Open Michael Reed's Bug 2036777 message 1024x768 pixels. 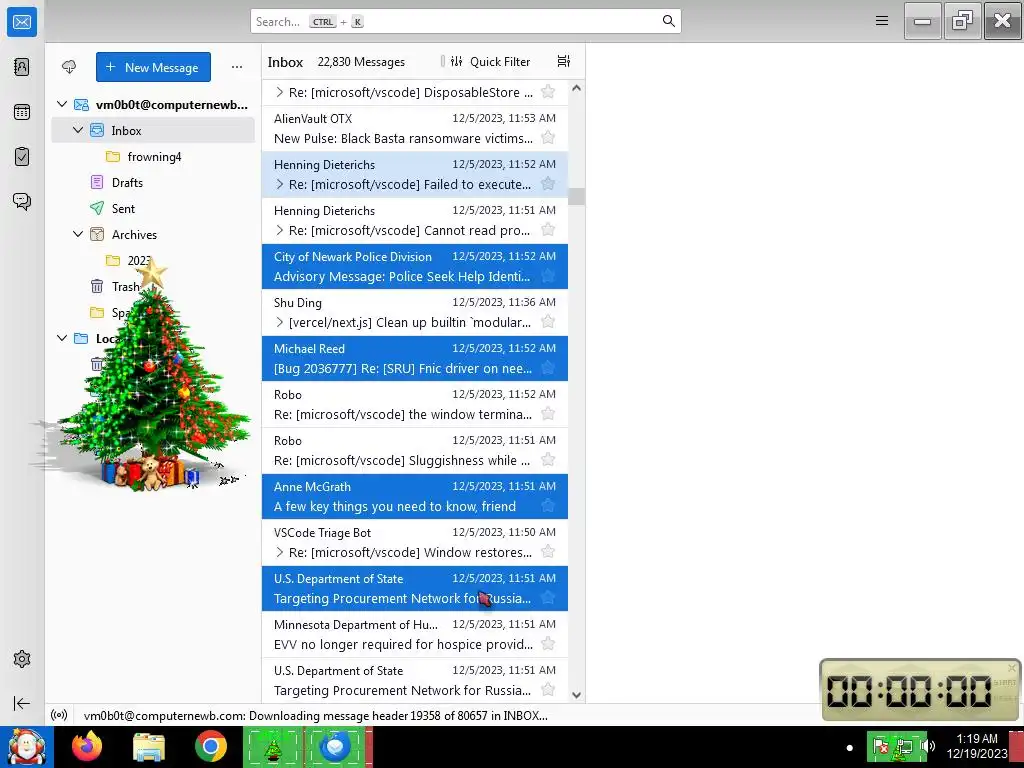415,359
